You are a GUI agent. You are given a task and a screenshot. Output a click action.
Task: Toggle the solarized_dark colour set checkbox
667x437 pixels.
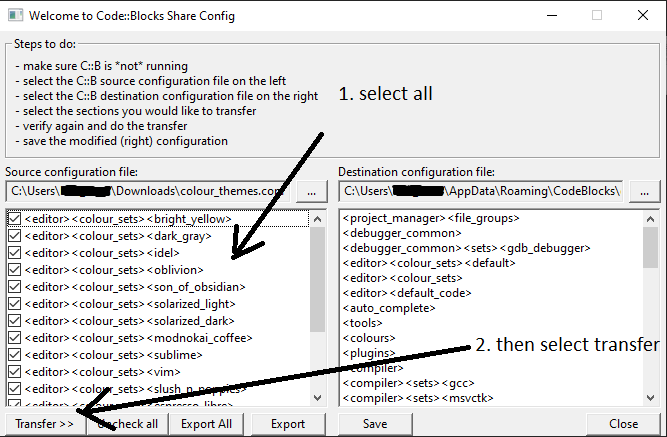(14, 321)
